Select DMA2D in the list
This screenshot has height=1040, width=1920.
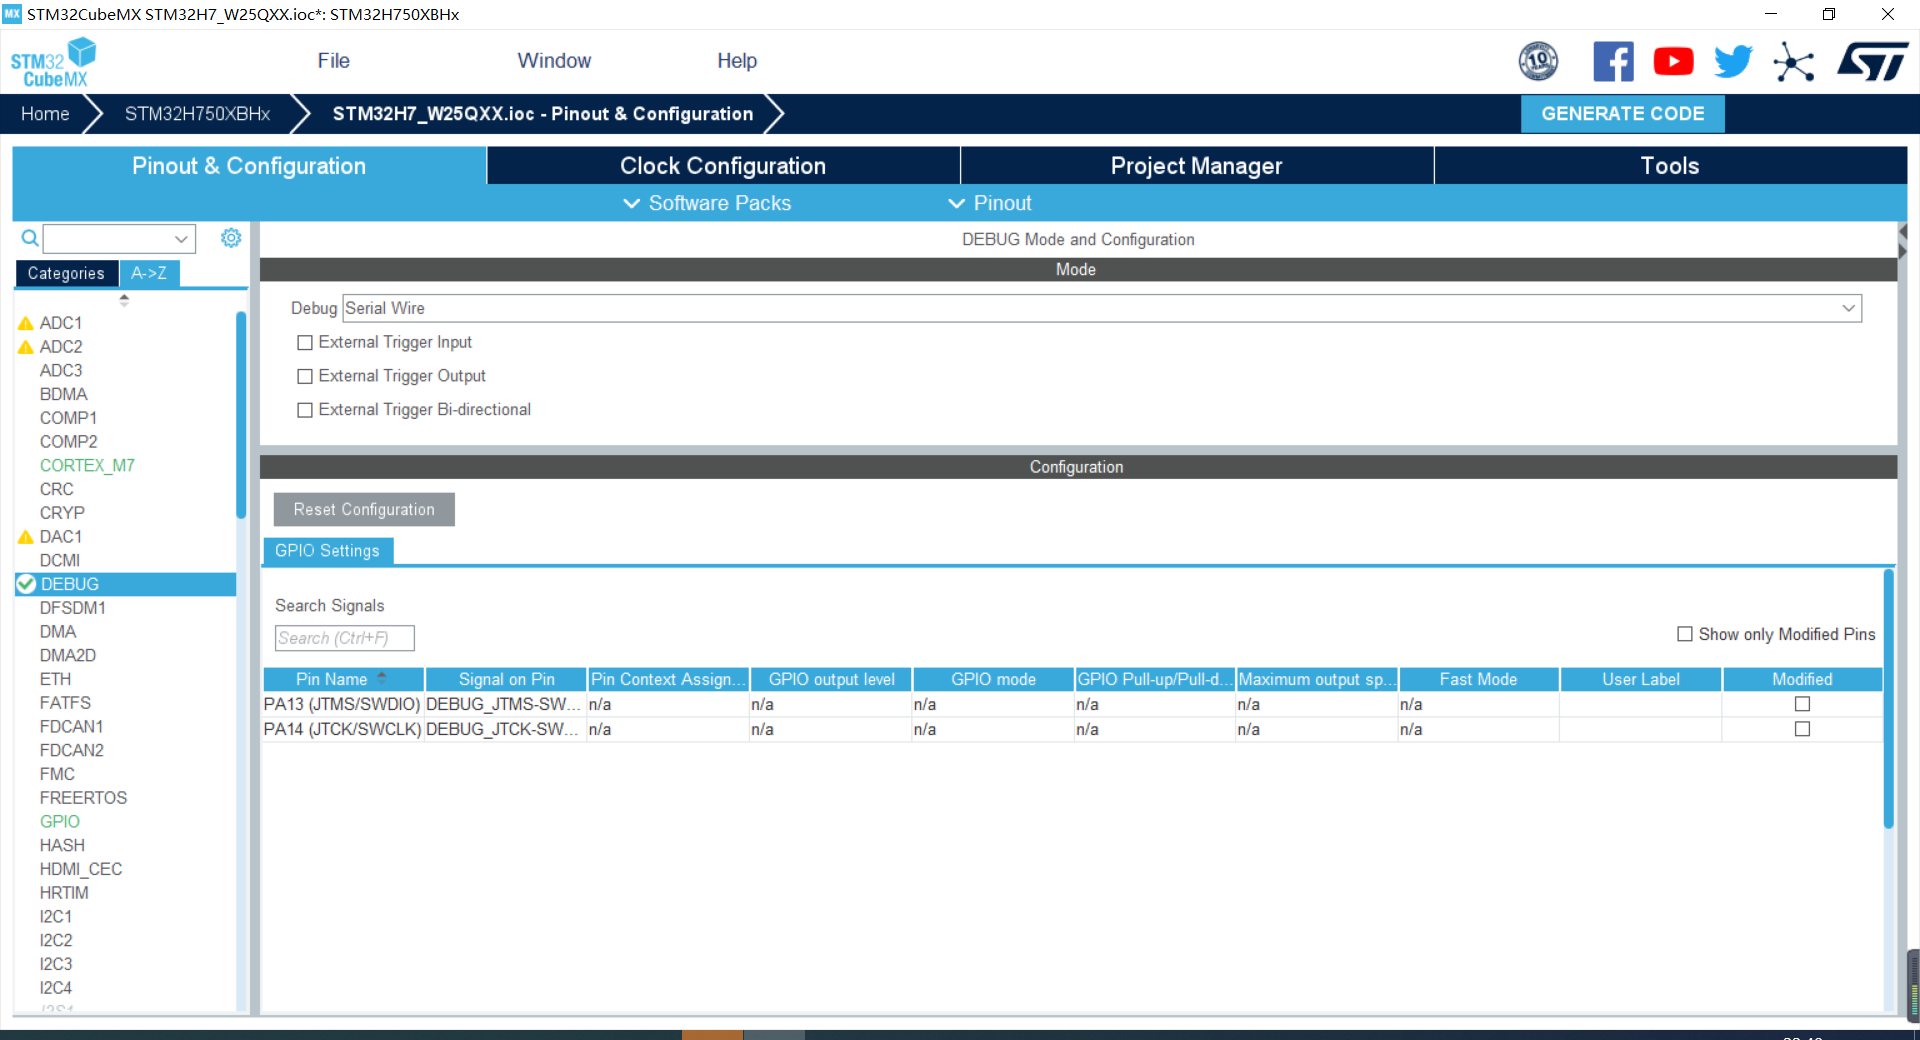coord(68,655)
